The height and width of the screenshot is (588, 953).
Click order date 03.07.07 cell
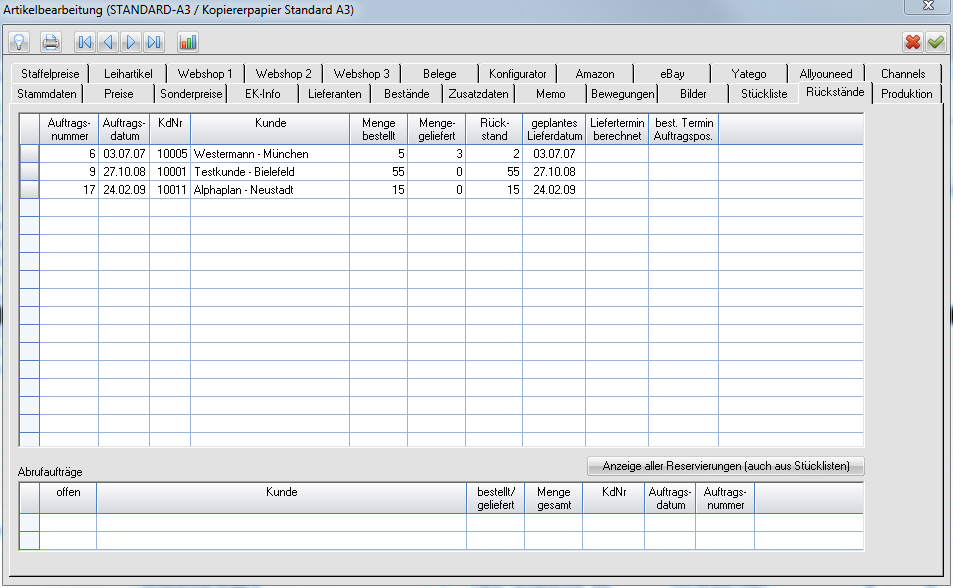coord(124,154)
